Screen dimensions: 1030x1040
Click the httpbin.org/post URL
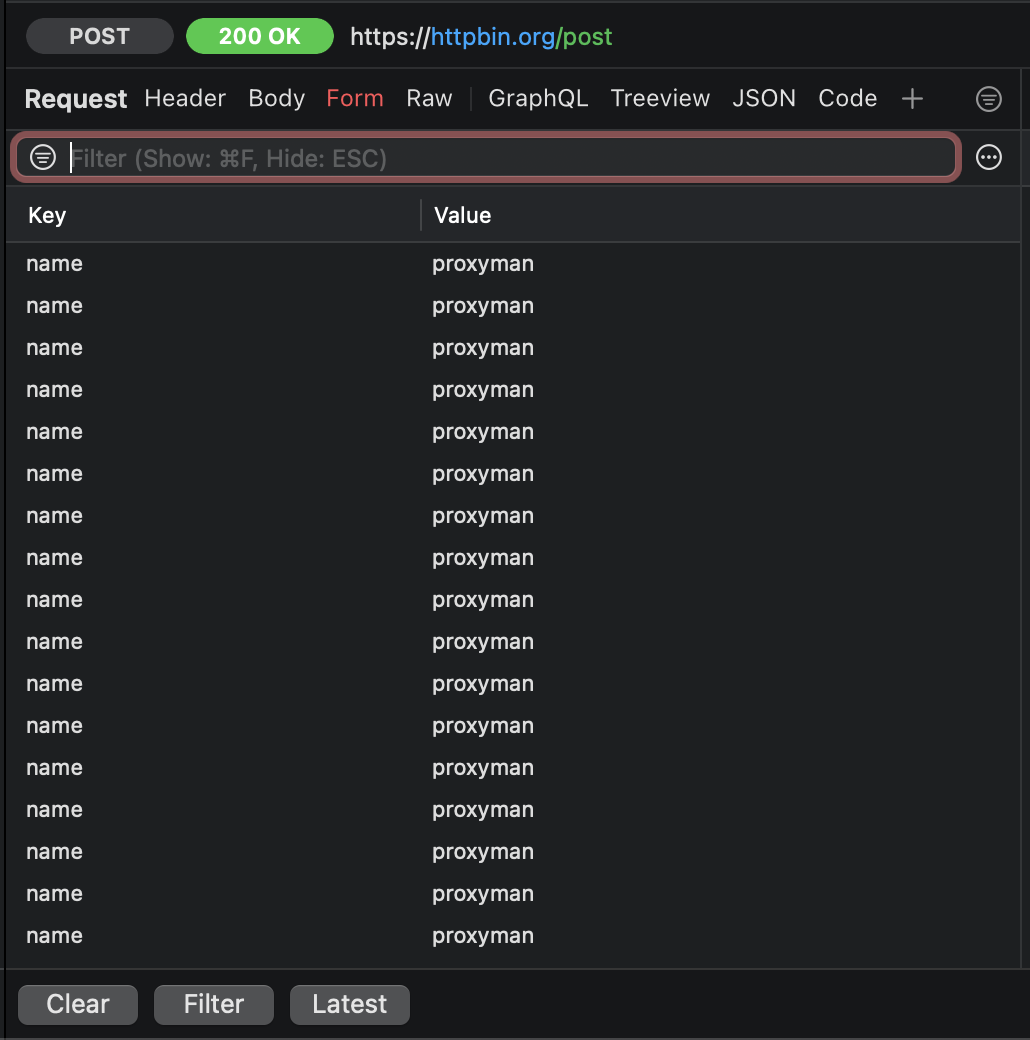[481, 36]
